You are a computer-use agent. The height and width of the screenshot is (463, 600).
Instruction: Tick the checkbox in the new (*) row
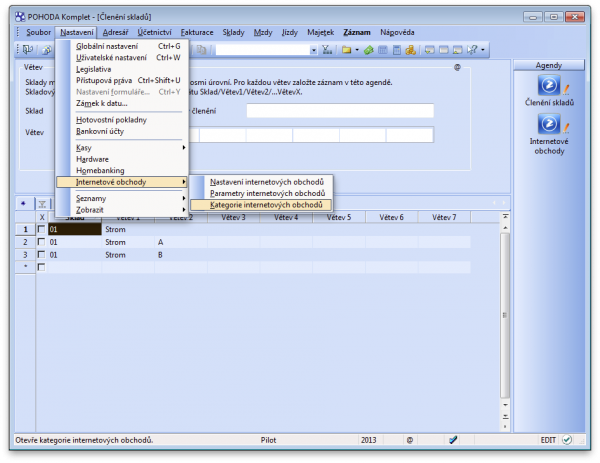coord(41,267)
